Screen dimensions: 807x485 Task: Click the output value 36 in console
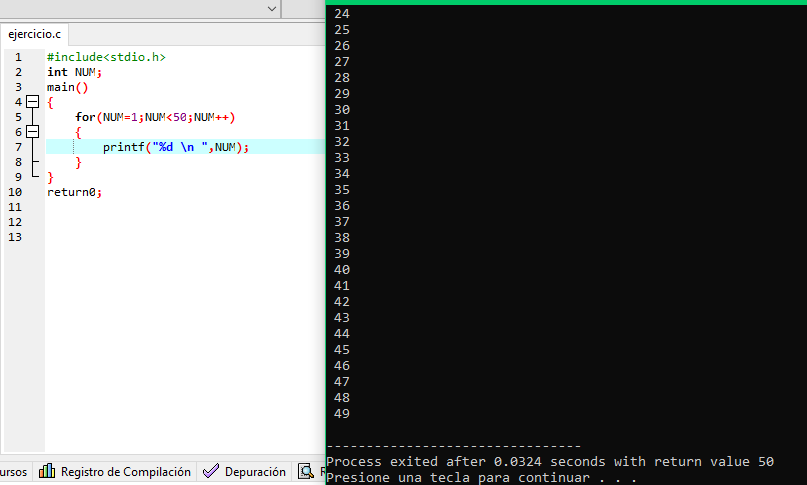click(342, 206)
